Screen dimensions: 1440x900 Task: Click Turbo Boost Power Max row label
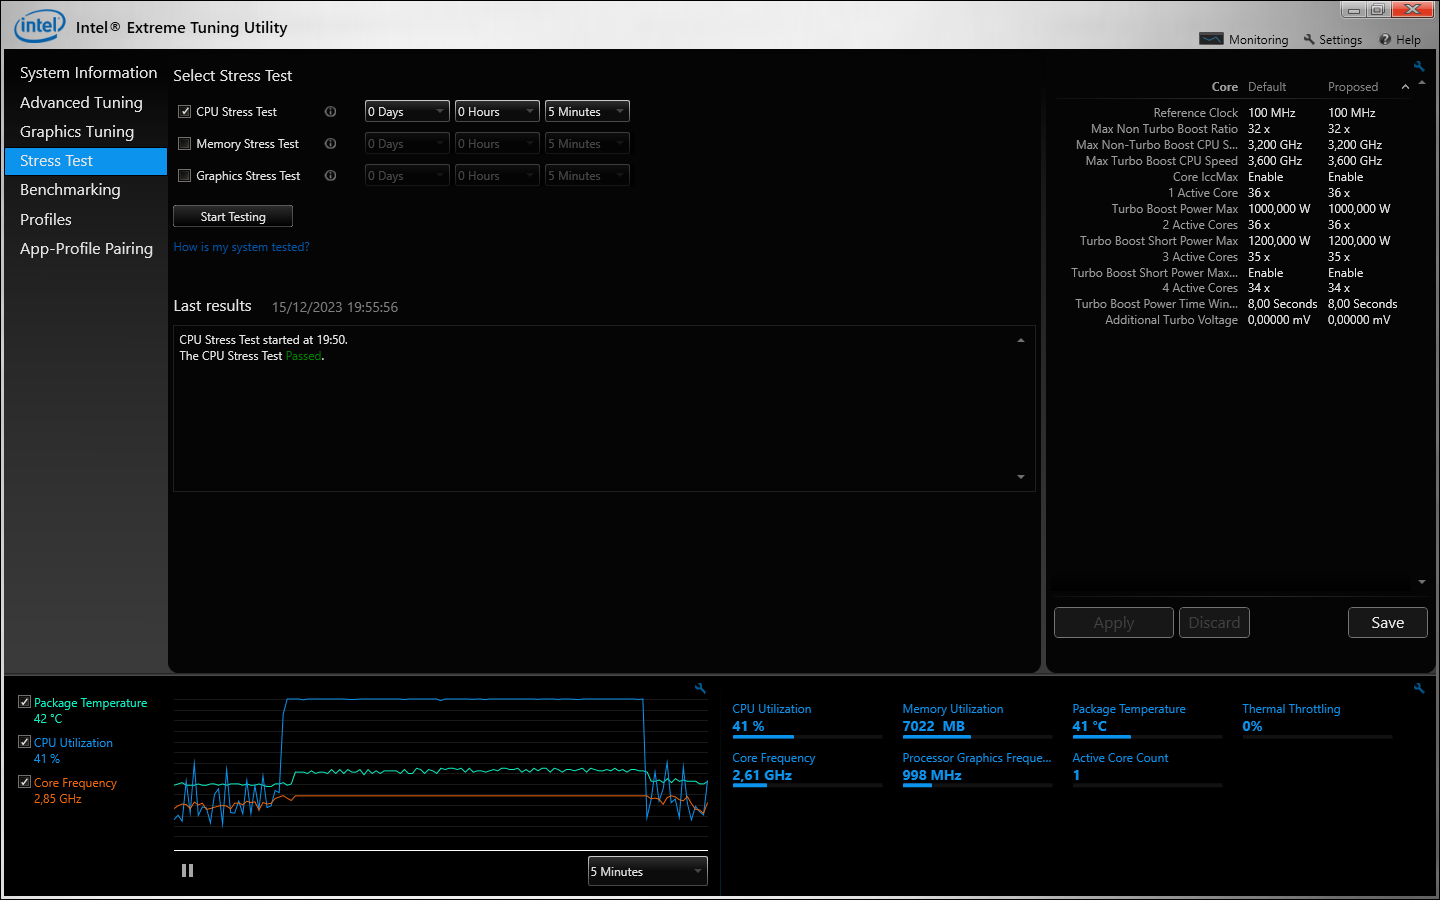[x=1175, y=209]
